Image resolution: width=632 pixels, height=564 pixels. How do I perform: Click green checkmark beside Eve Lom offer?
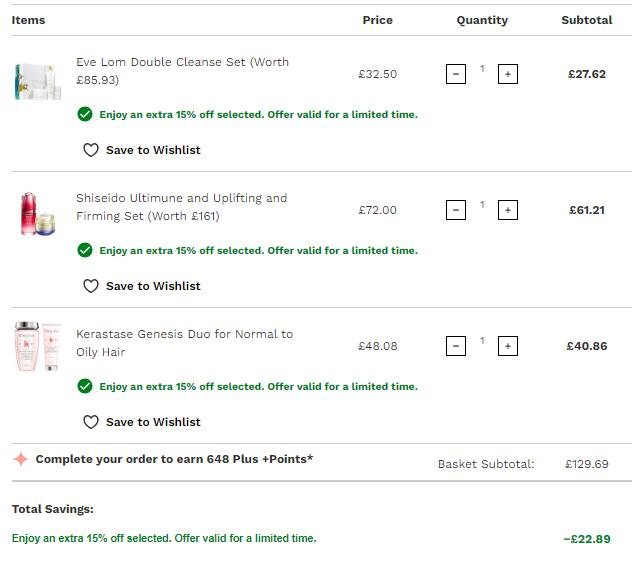85,114
